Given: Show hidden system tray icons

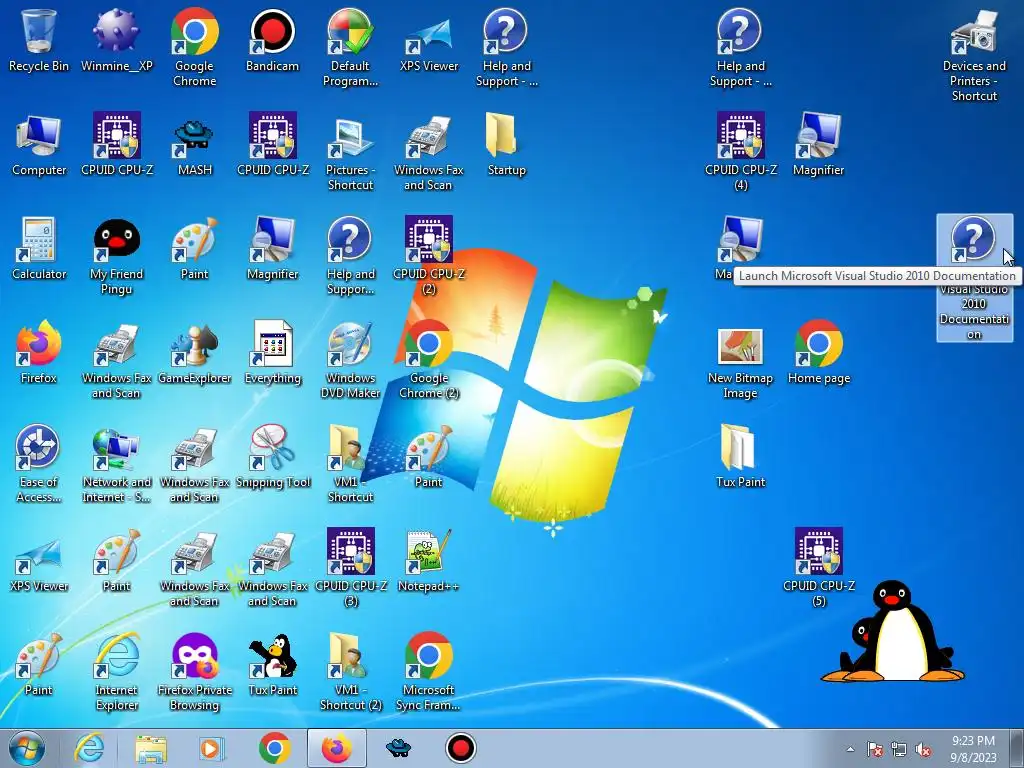Looking at the screenshot, I should pyautogui.click(x=850, y=749).
